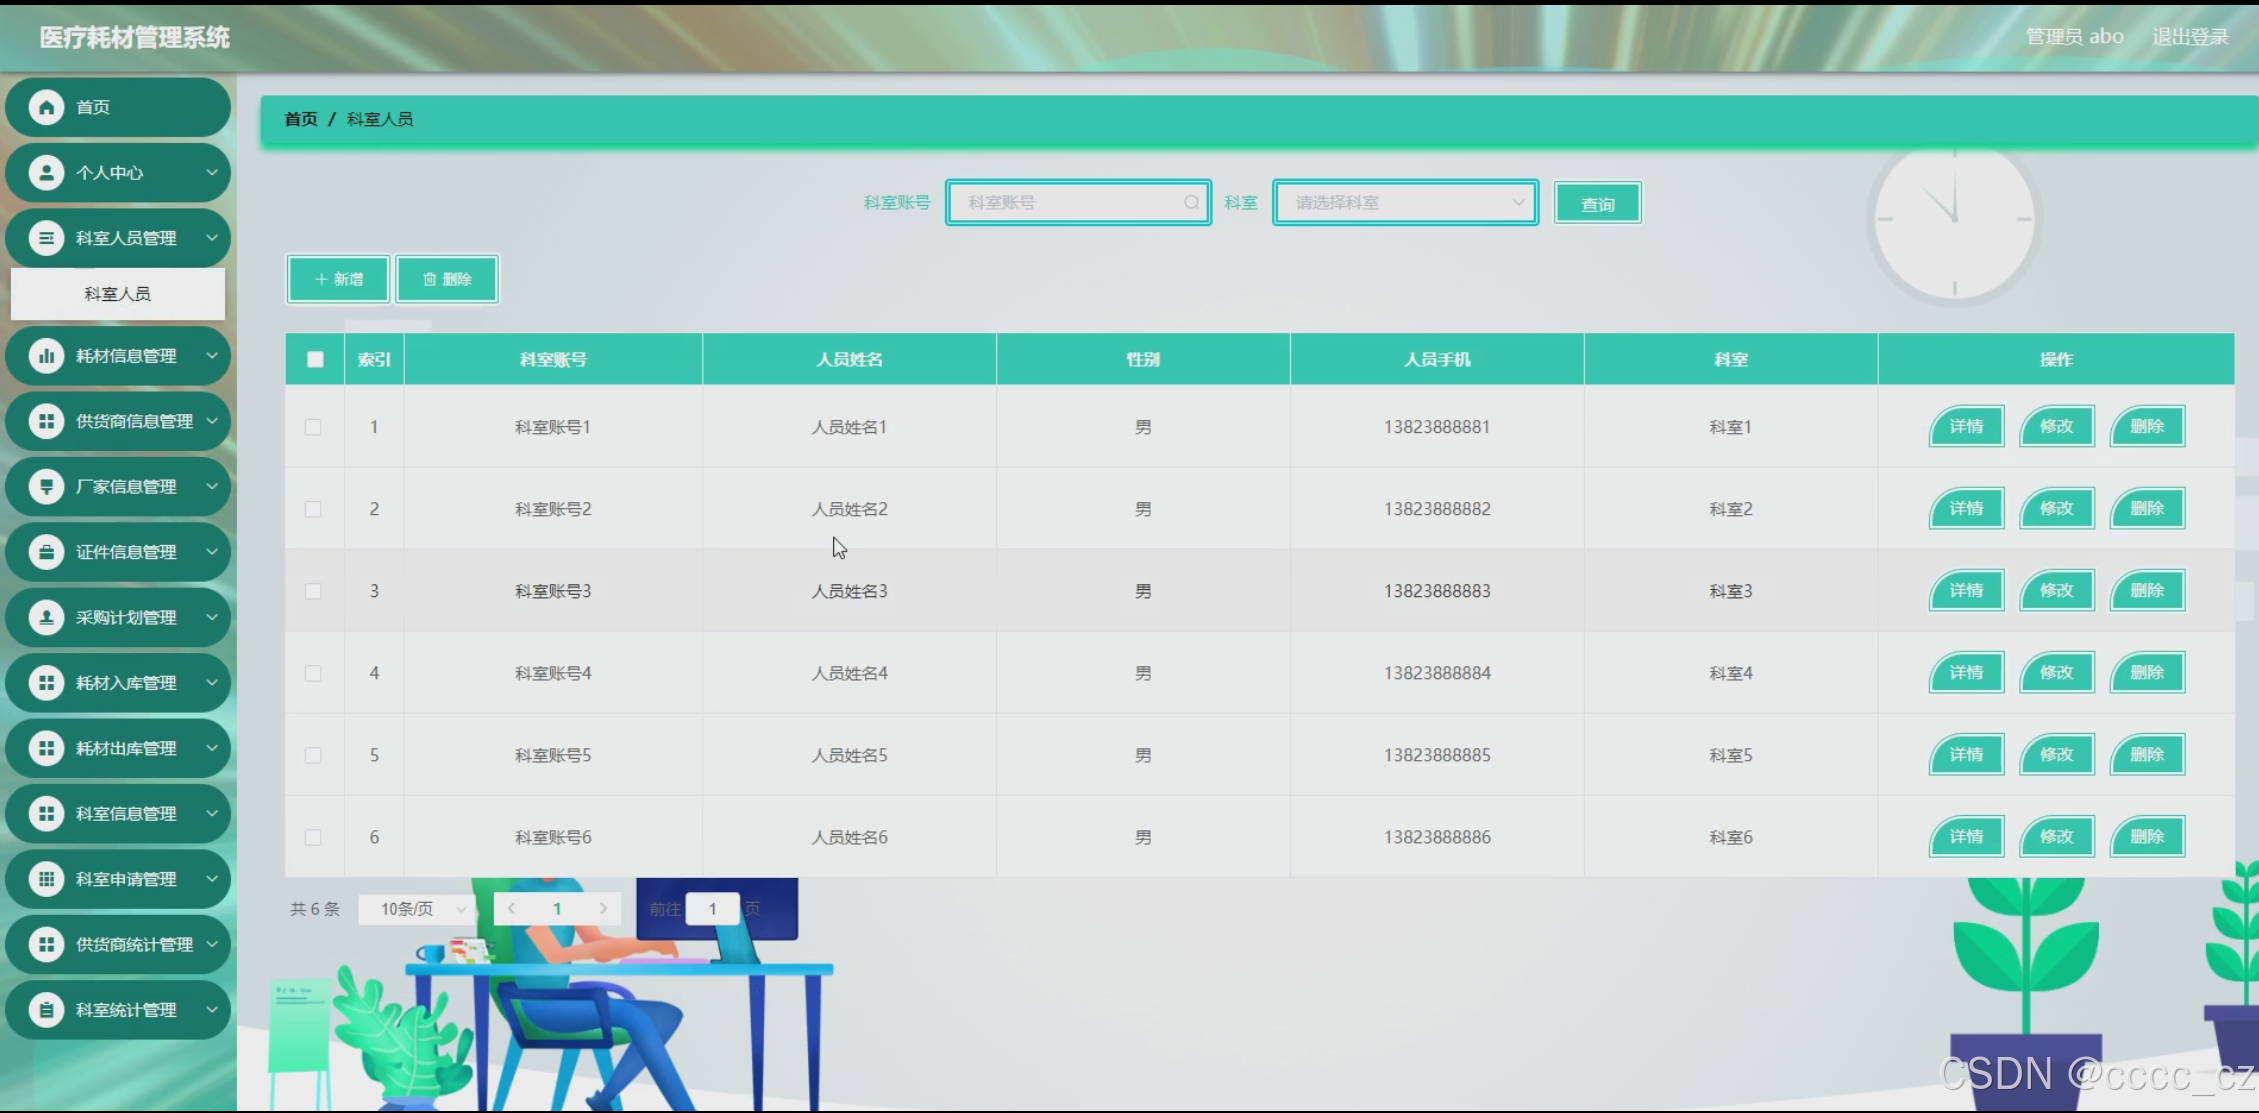Check the checkbox for row 科室账号1
This screenshot has width=2259, height=1113.
(313, 427)
